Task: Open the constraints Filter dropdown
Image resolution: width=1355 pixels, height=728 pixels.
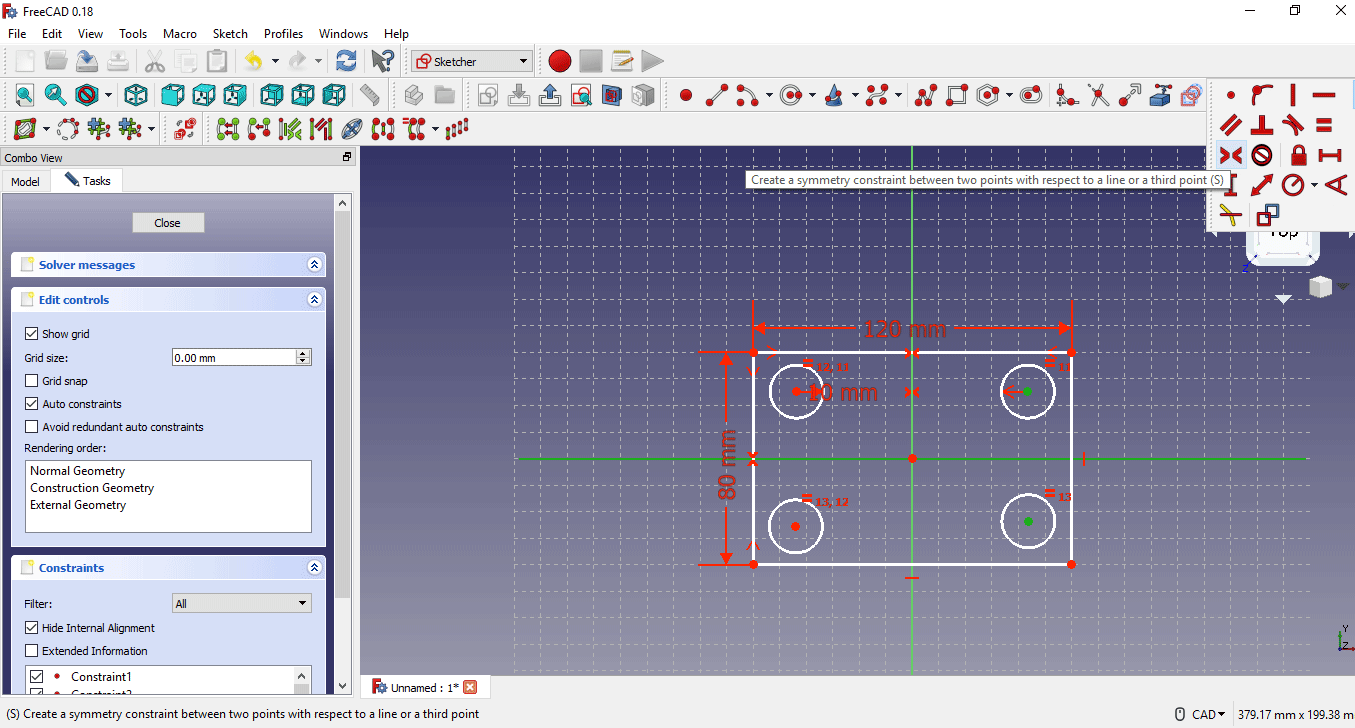Action: click(241, 604)
